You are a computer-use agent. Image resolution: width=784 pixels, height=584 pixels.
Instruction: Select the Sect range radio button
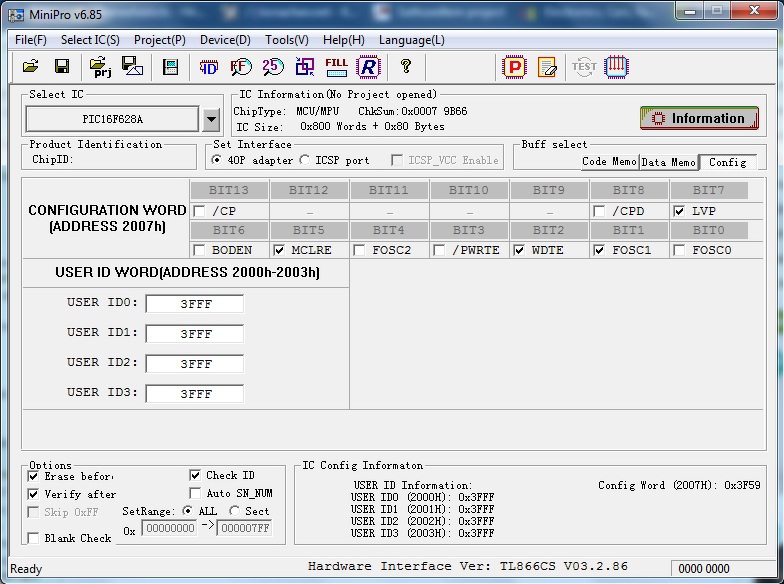234,511
